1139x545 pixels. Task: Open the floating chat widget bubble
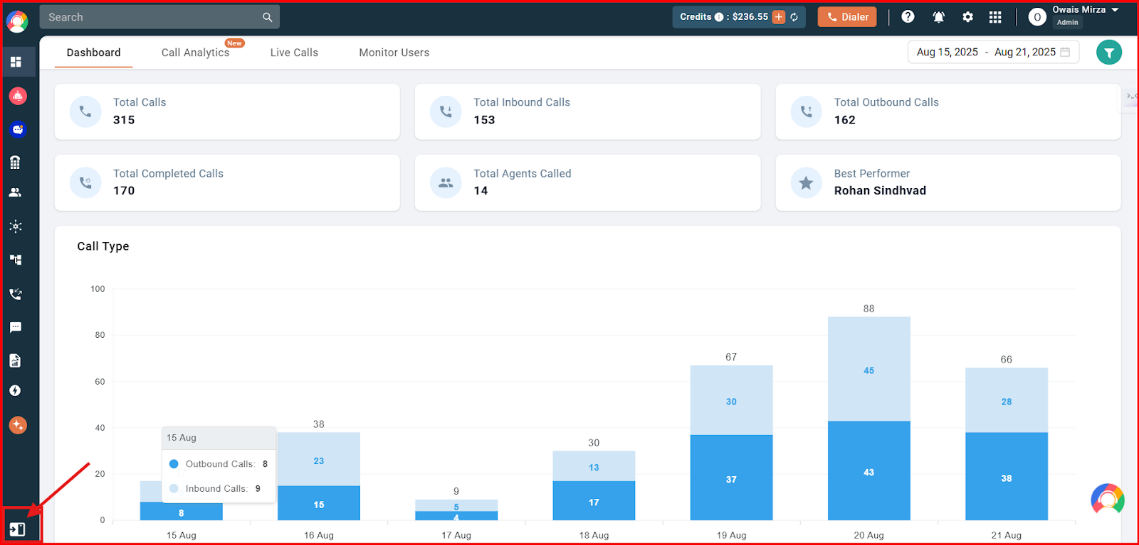point(1108,500)
